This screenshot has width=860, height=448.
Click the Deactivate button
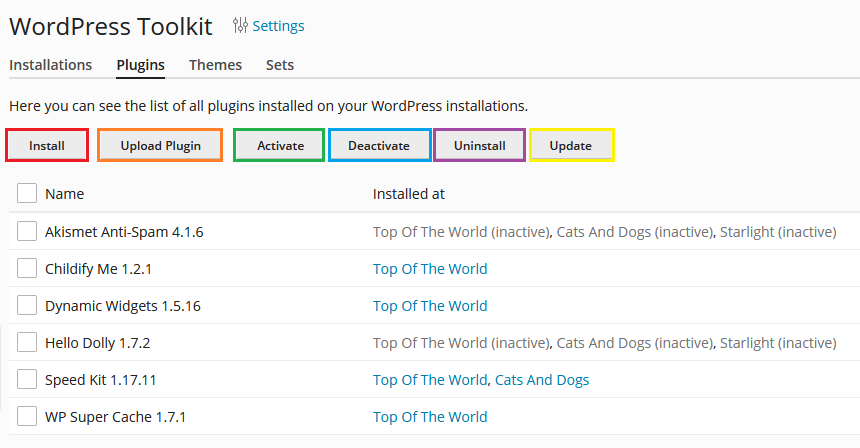379,145
